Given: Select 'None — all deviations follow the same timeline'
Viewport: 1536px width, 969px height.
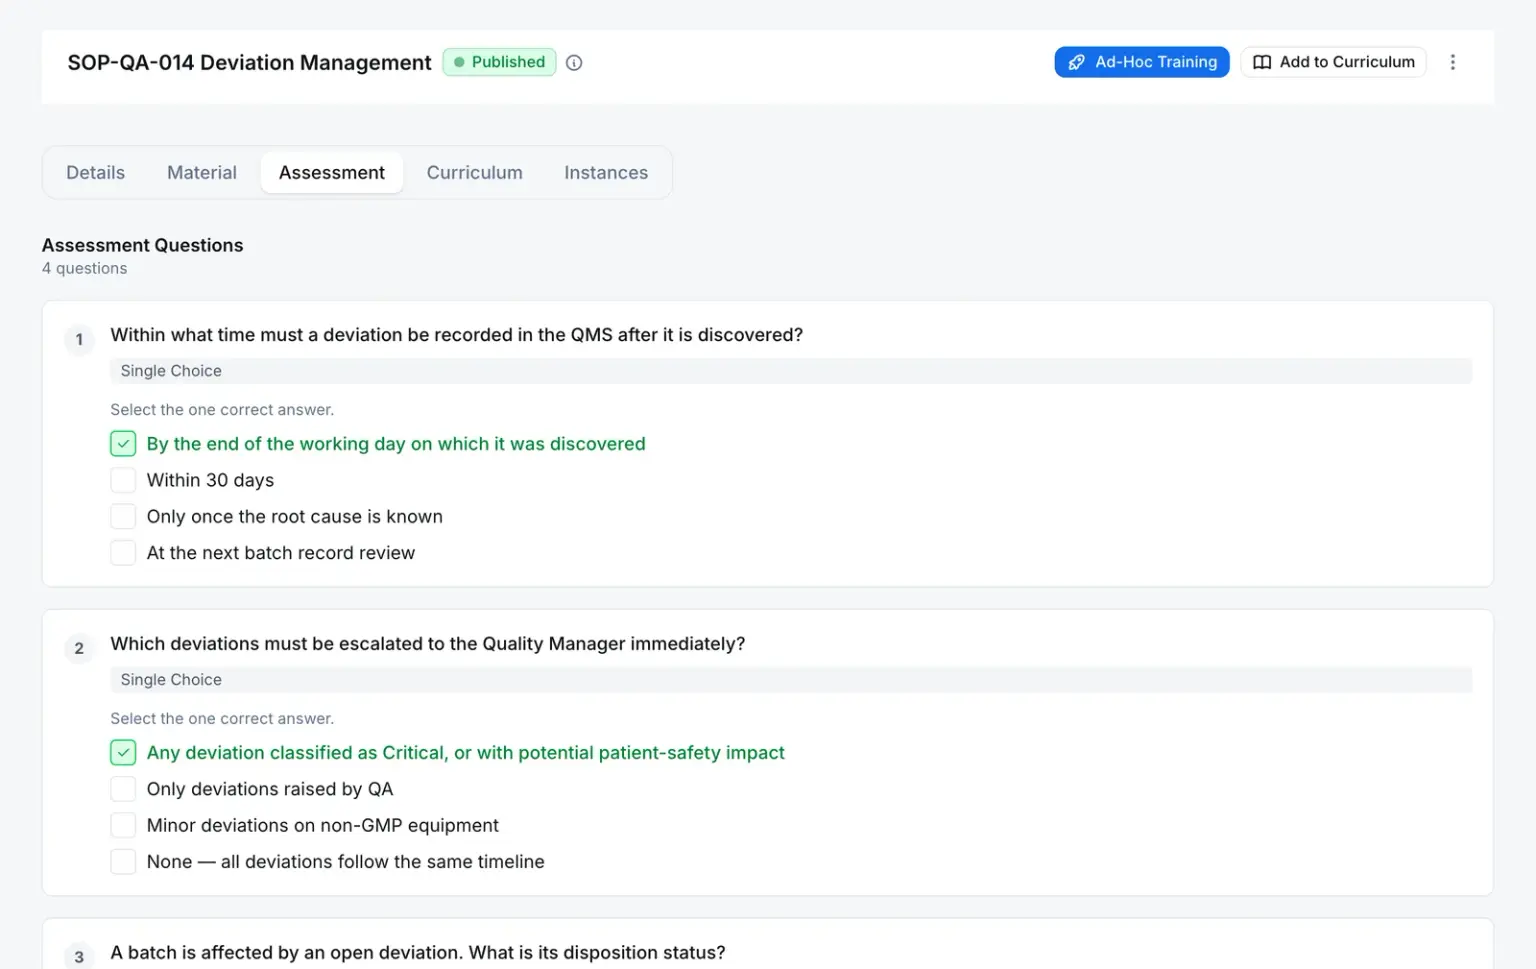Looking at the screenshot, I should [x=123, y=862].
